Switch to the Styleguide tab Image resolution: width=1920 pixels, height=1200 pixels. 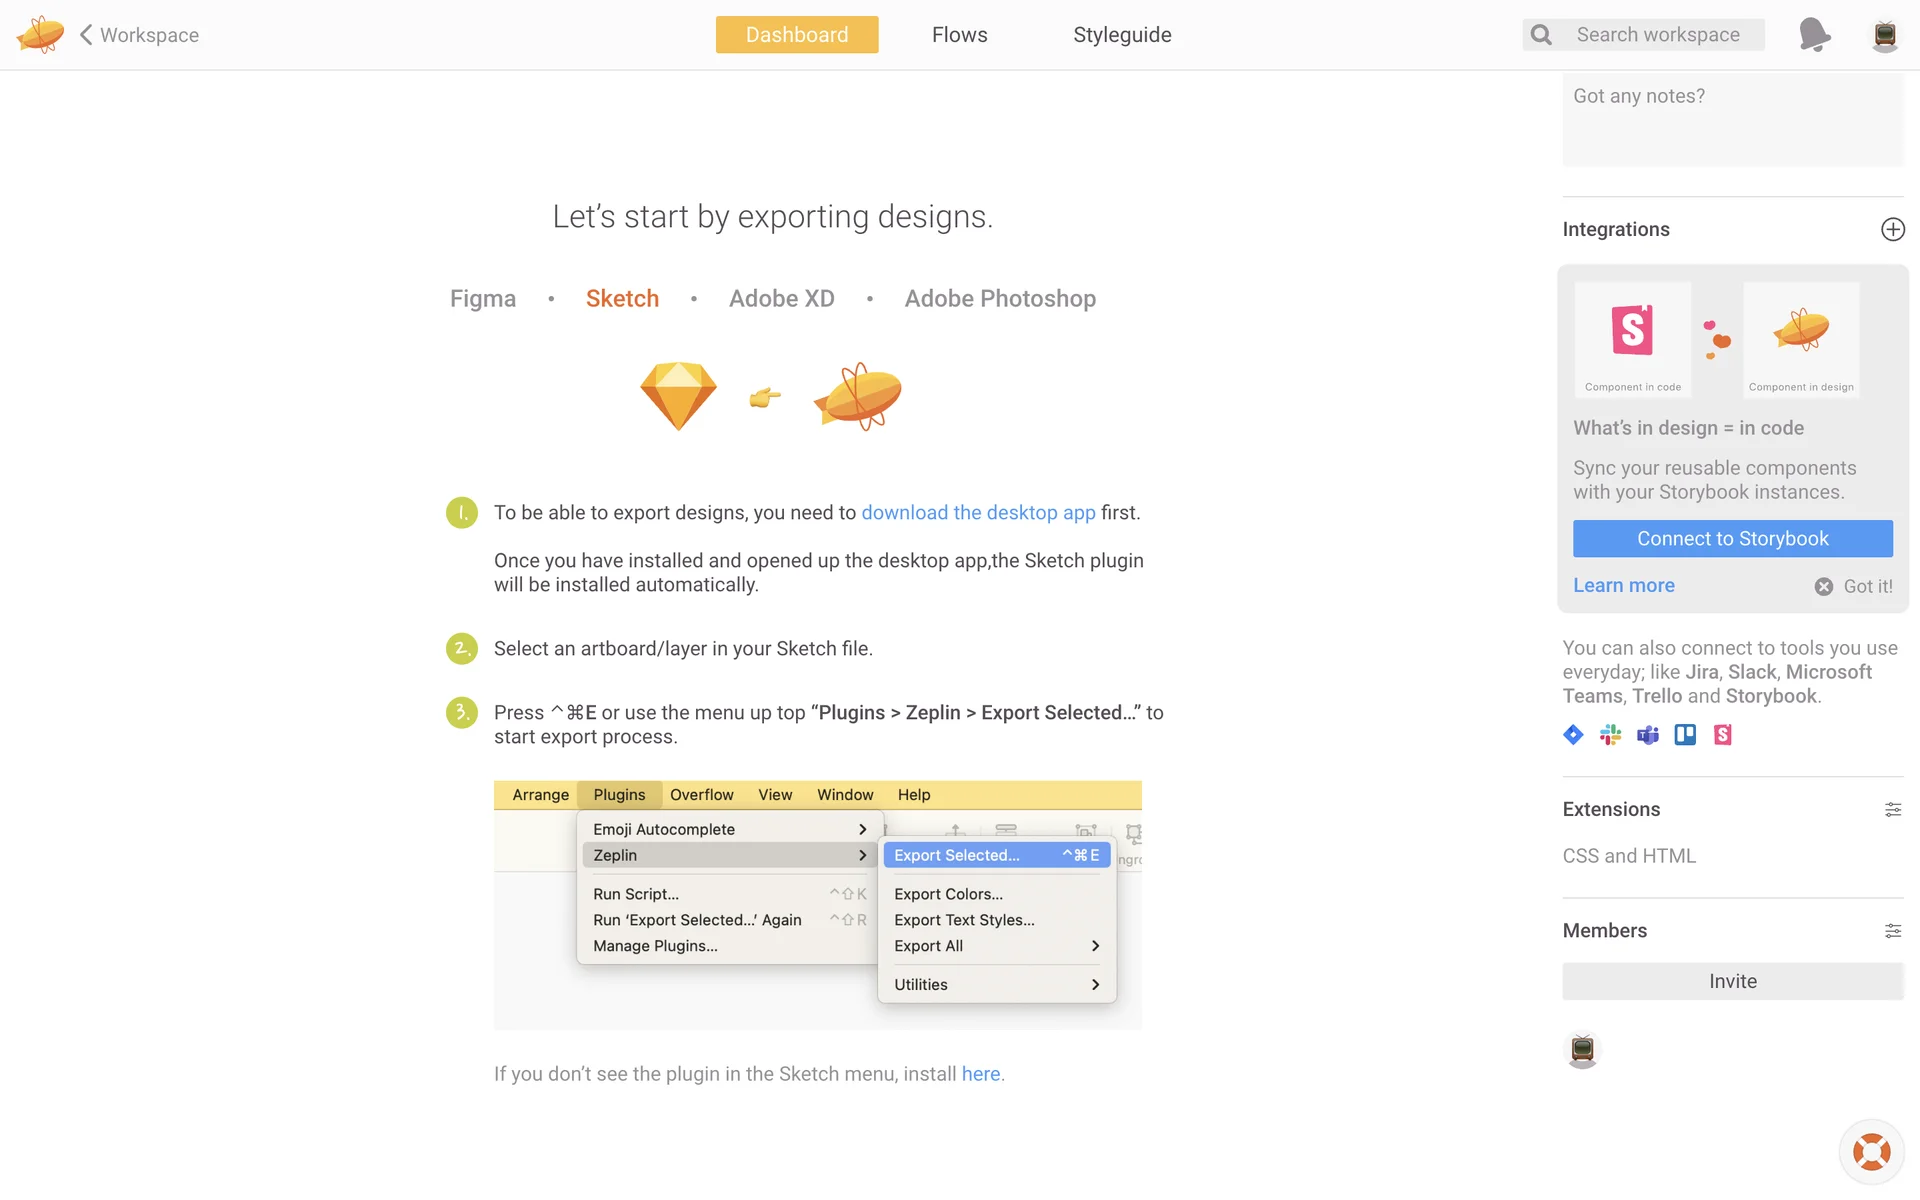point(1122,35)
